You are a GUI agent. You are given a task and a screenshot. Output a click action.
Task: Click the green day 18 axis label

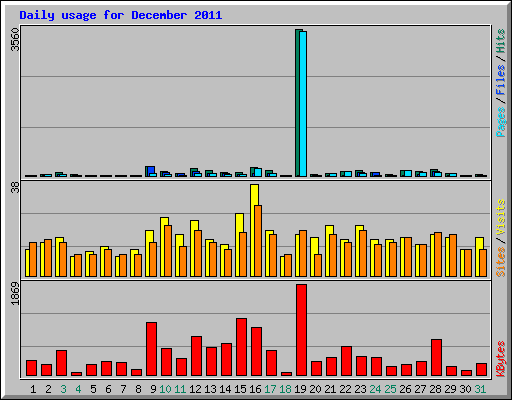285,389
